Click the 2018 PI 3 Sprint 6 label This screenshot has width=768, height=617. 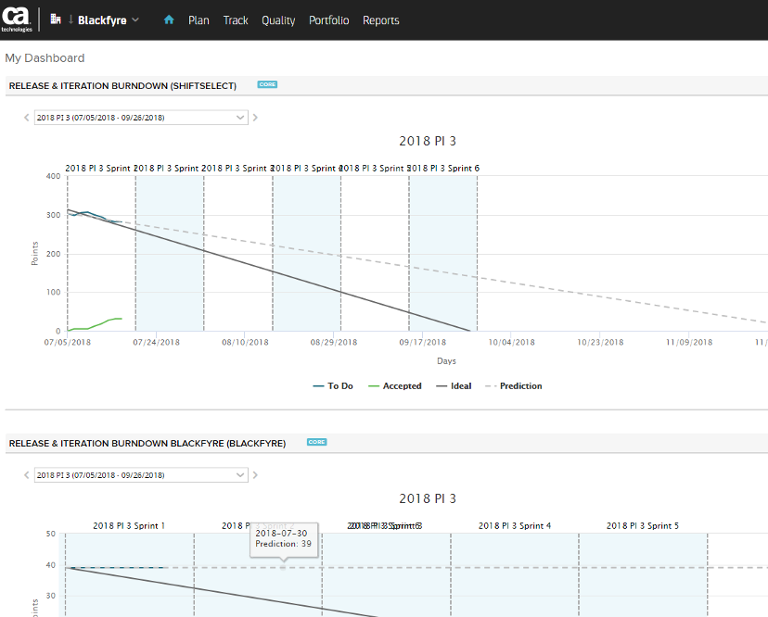[444, 168]
